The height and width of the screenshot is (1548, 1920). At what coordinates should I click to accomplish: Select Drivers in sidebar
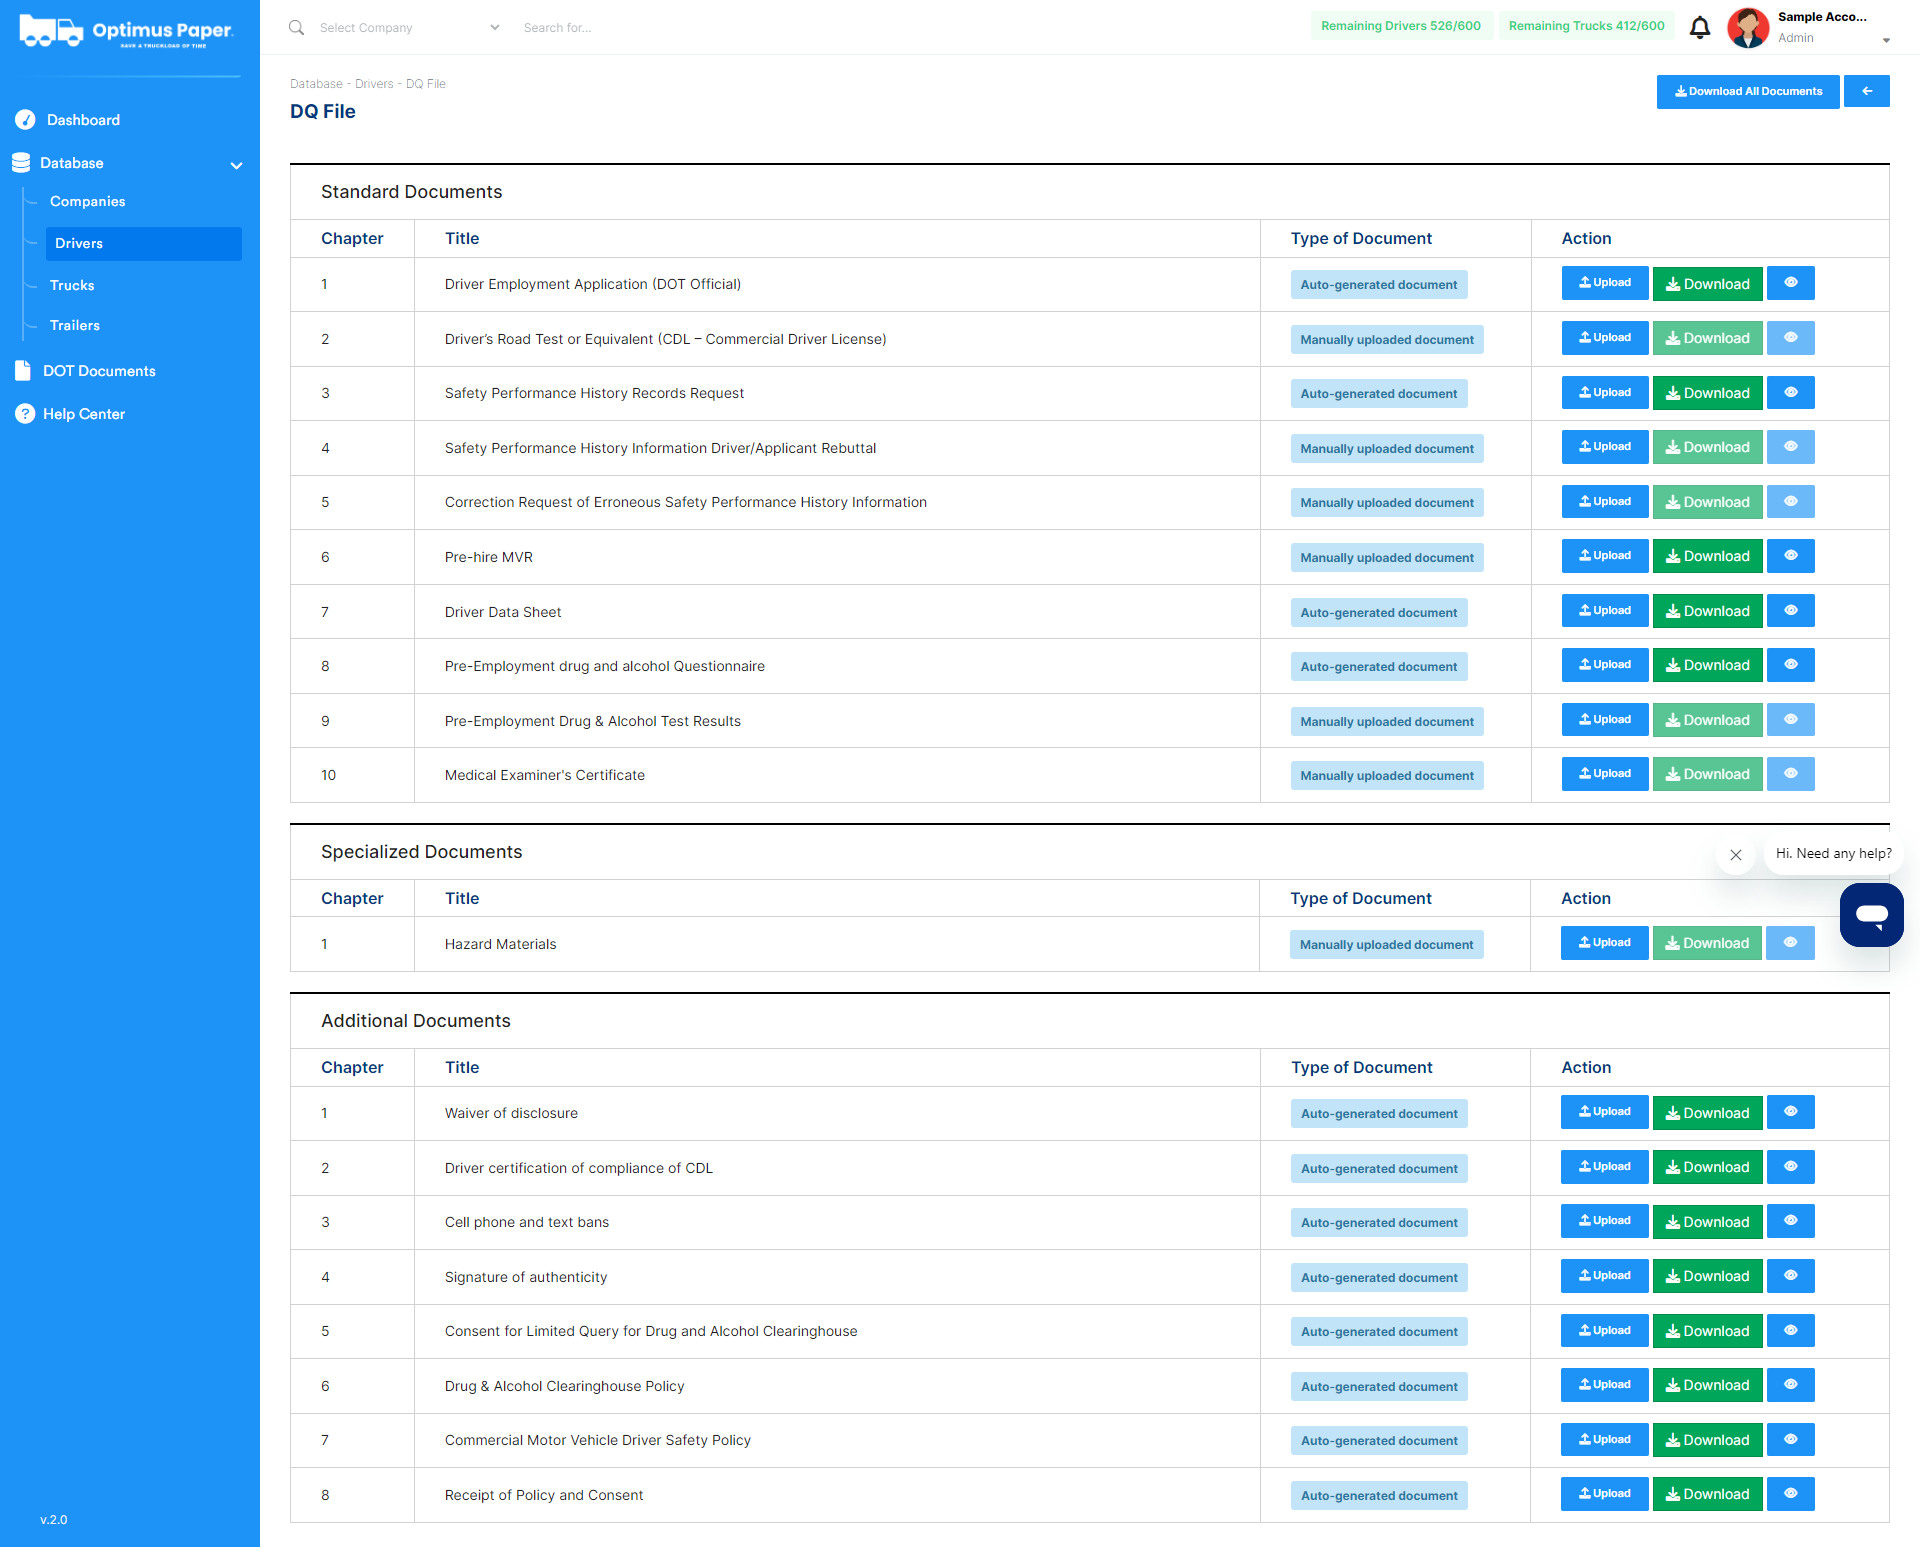tap(143, 244)
